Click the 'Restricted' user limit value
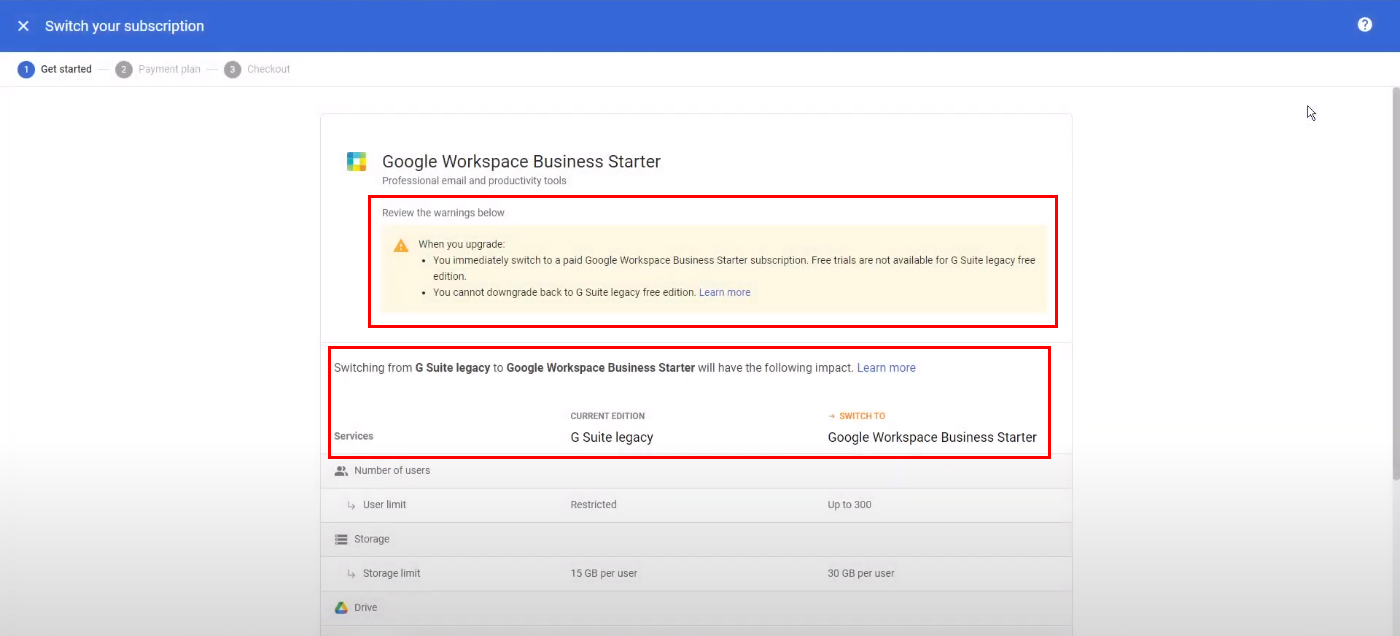This screenshot has width=1400, height=636. 593,505
